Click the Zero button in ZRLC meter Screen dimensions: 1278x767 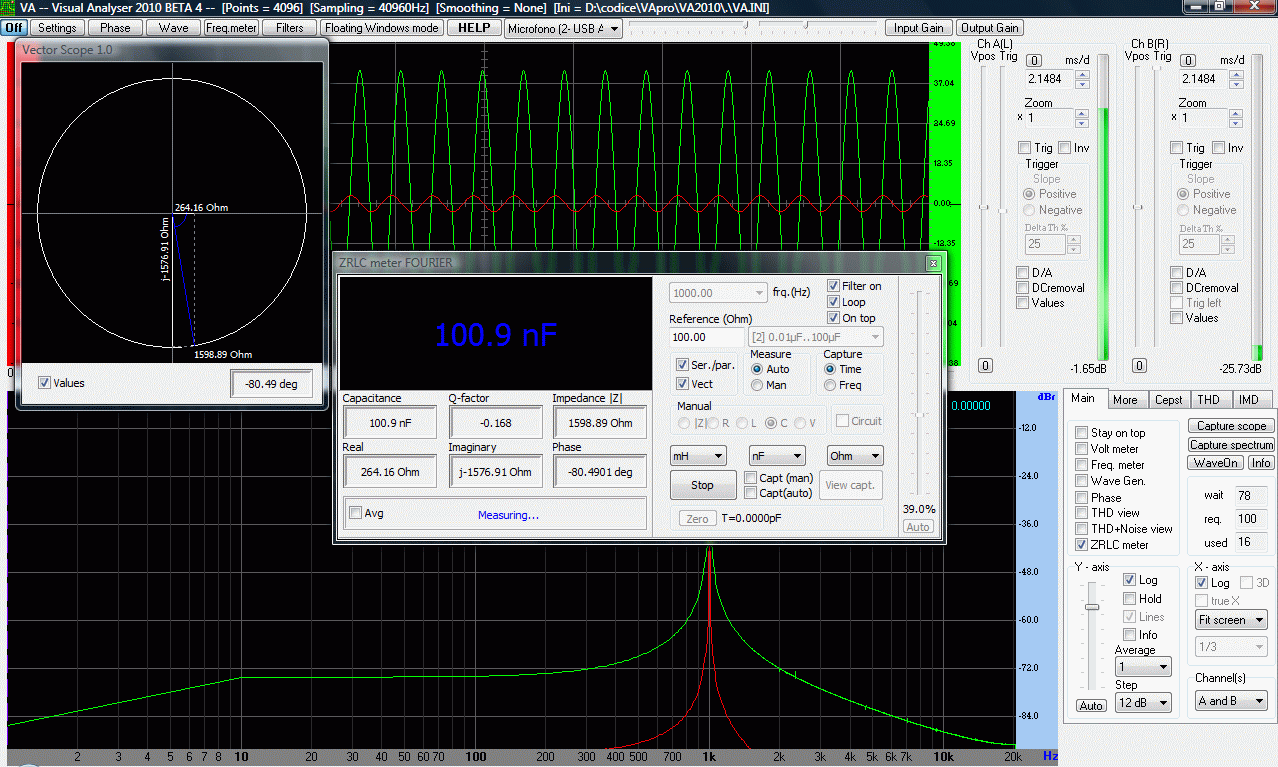pos(698,518)
